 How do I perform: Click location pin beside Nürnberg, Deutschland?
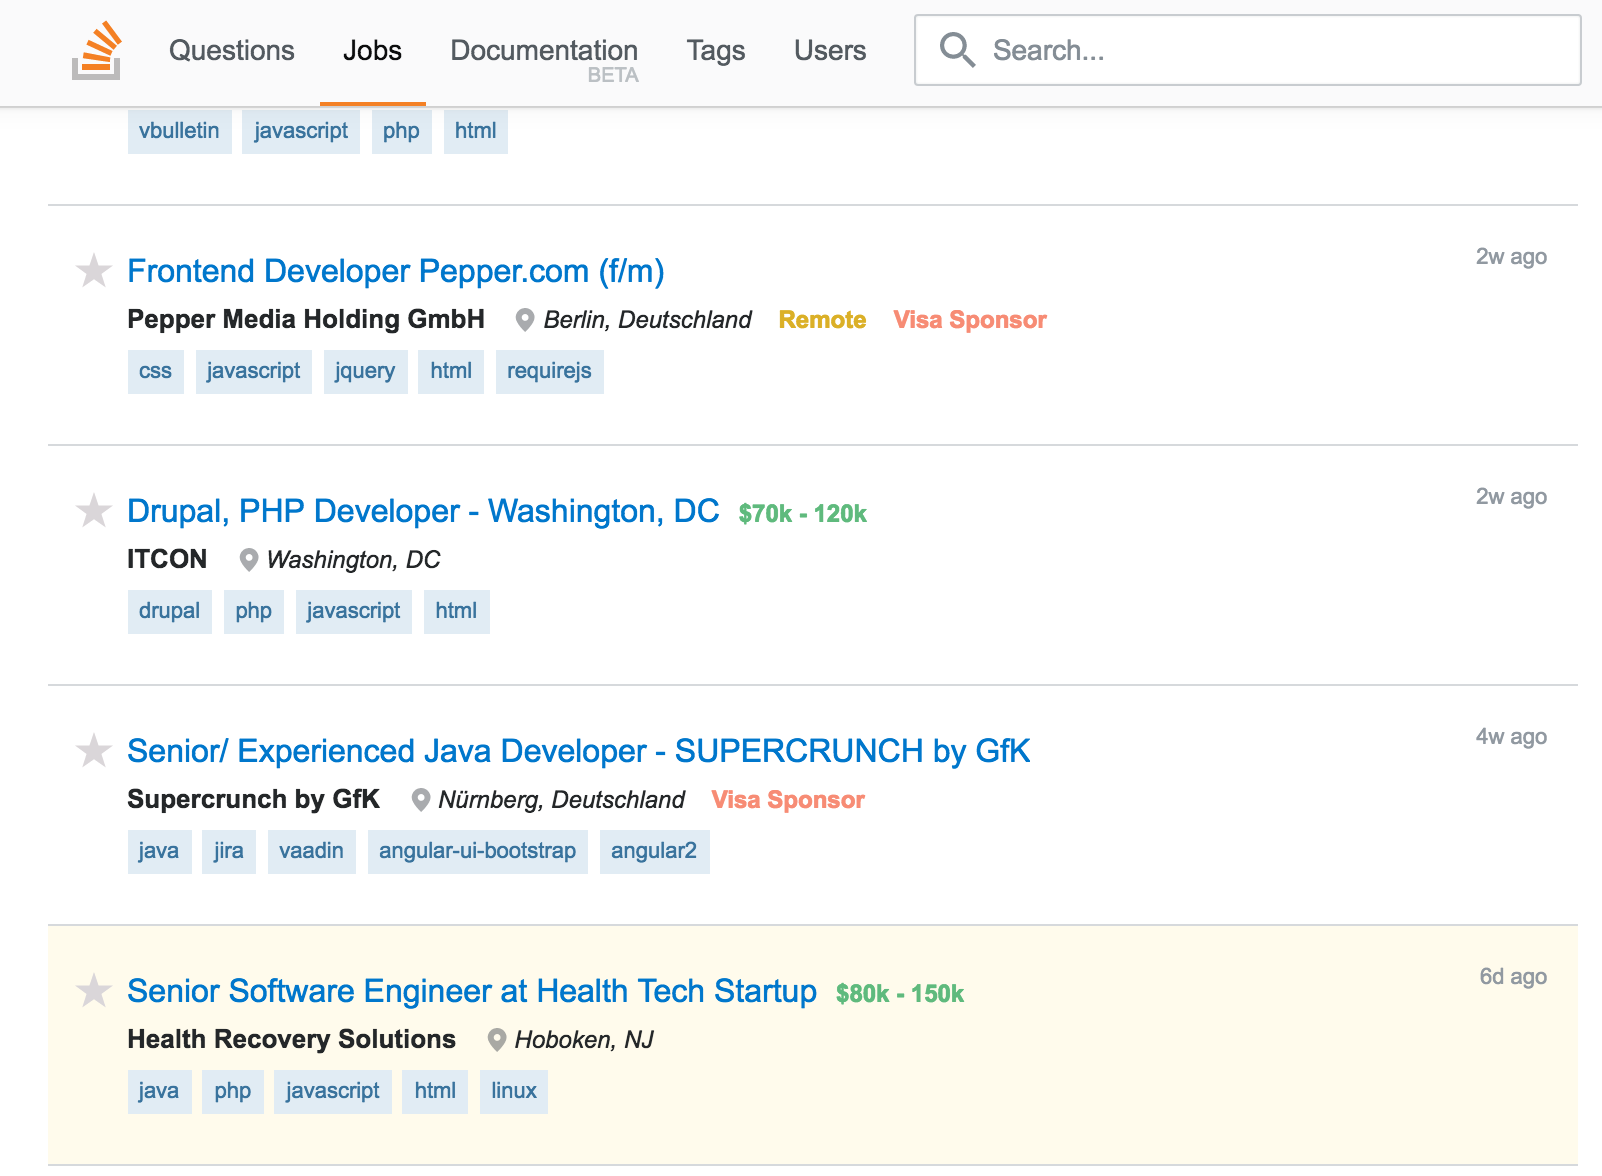coord(421,800)
